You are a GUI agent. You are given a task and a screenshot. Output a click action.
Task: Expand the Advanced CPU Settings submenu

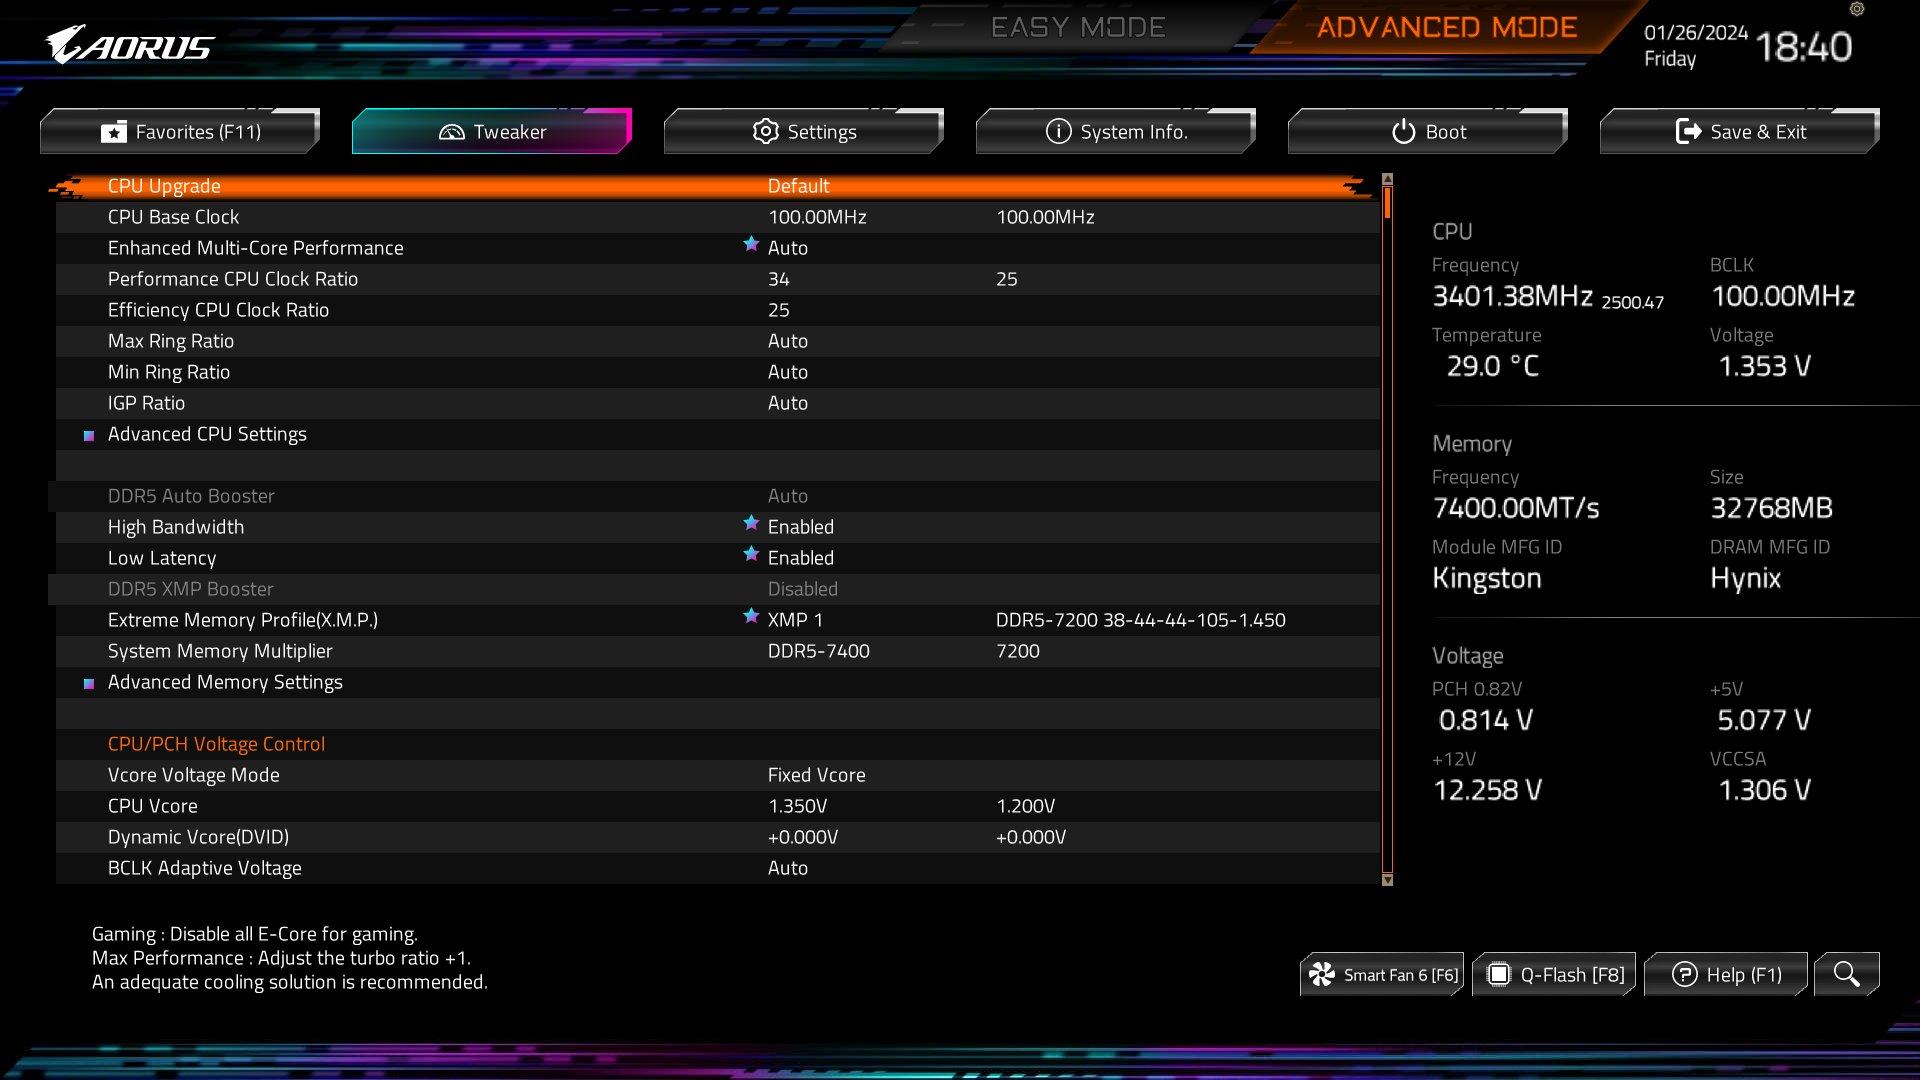[207, 434]
